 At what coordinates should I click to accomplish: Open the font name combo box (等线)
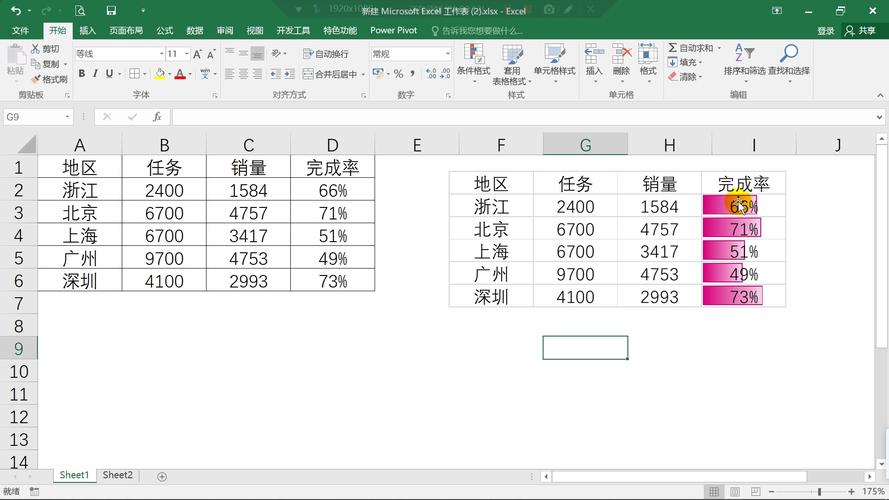(x=120, y=54)
